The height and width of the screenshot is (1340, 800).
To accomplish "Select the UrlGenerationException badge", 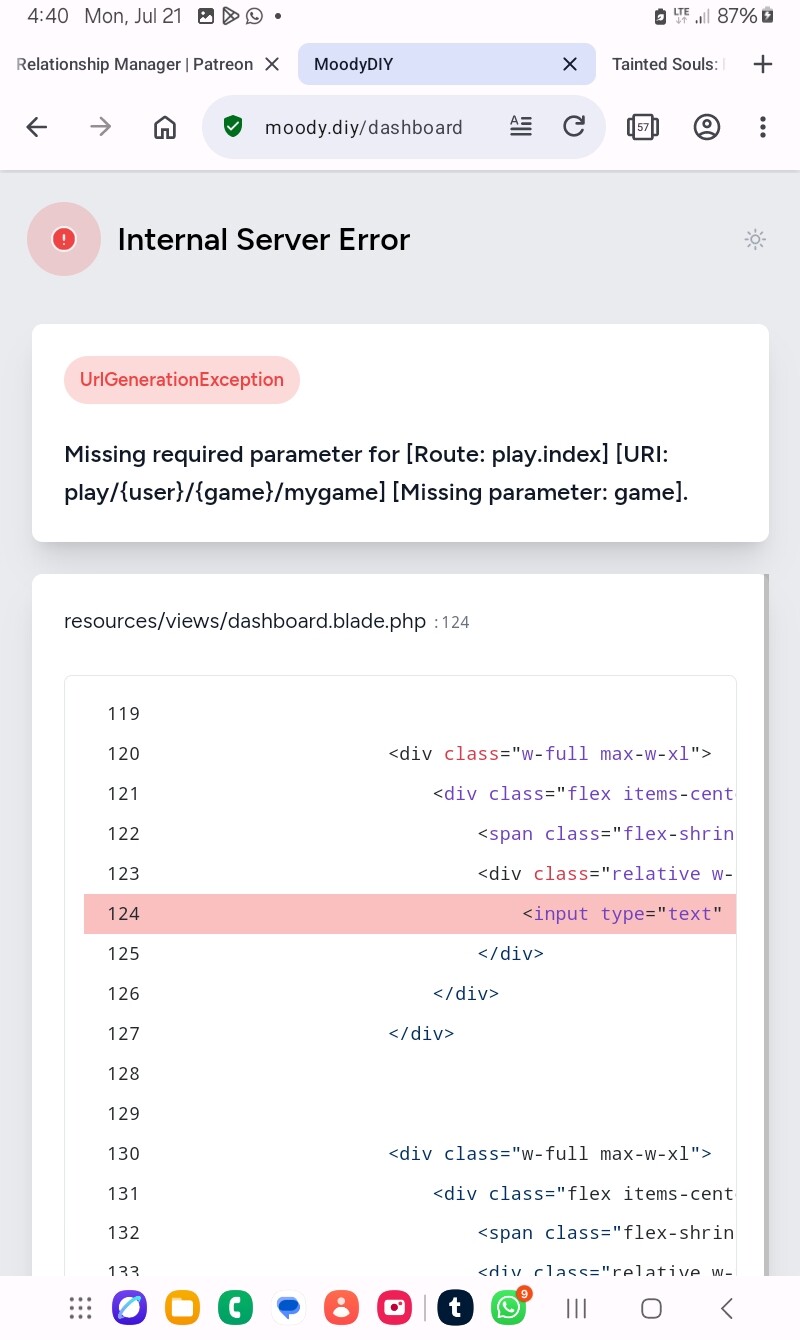I will pos(182,380).
